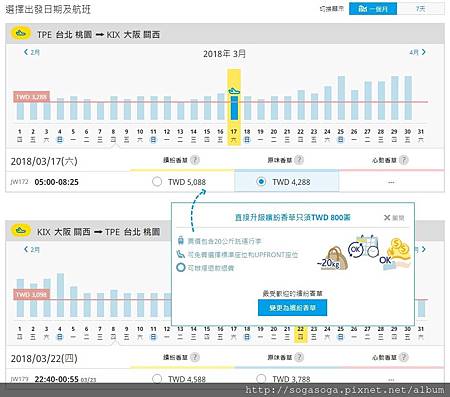450x397 pixels.
Task: Click 20kg bag illustration in popup
Action: pyautogui.click(x=333, y=259)
